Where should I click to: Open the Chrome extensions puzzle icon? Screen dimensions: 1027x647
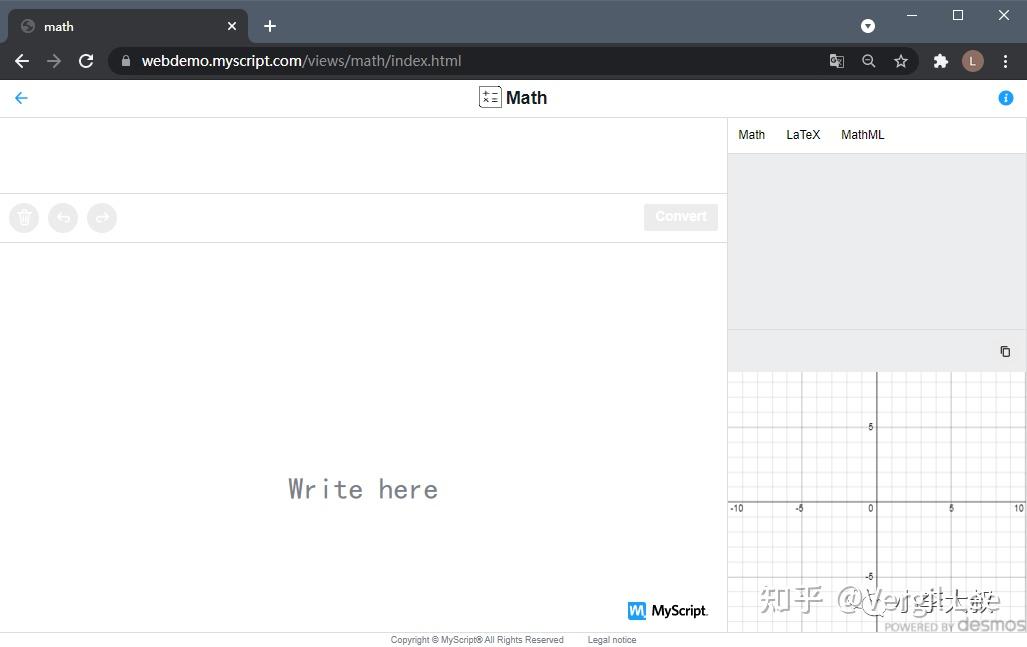tap(940, 61)
